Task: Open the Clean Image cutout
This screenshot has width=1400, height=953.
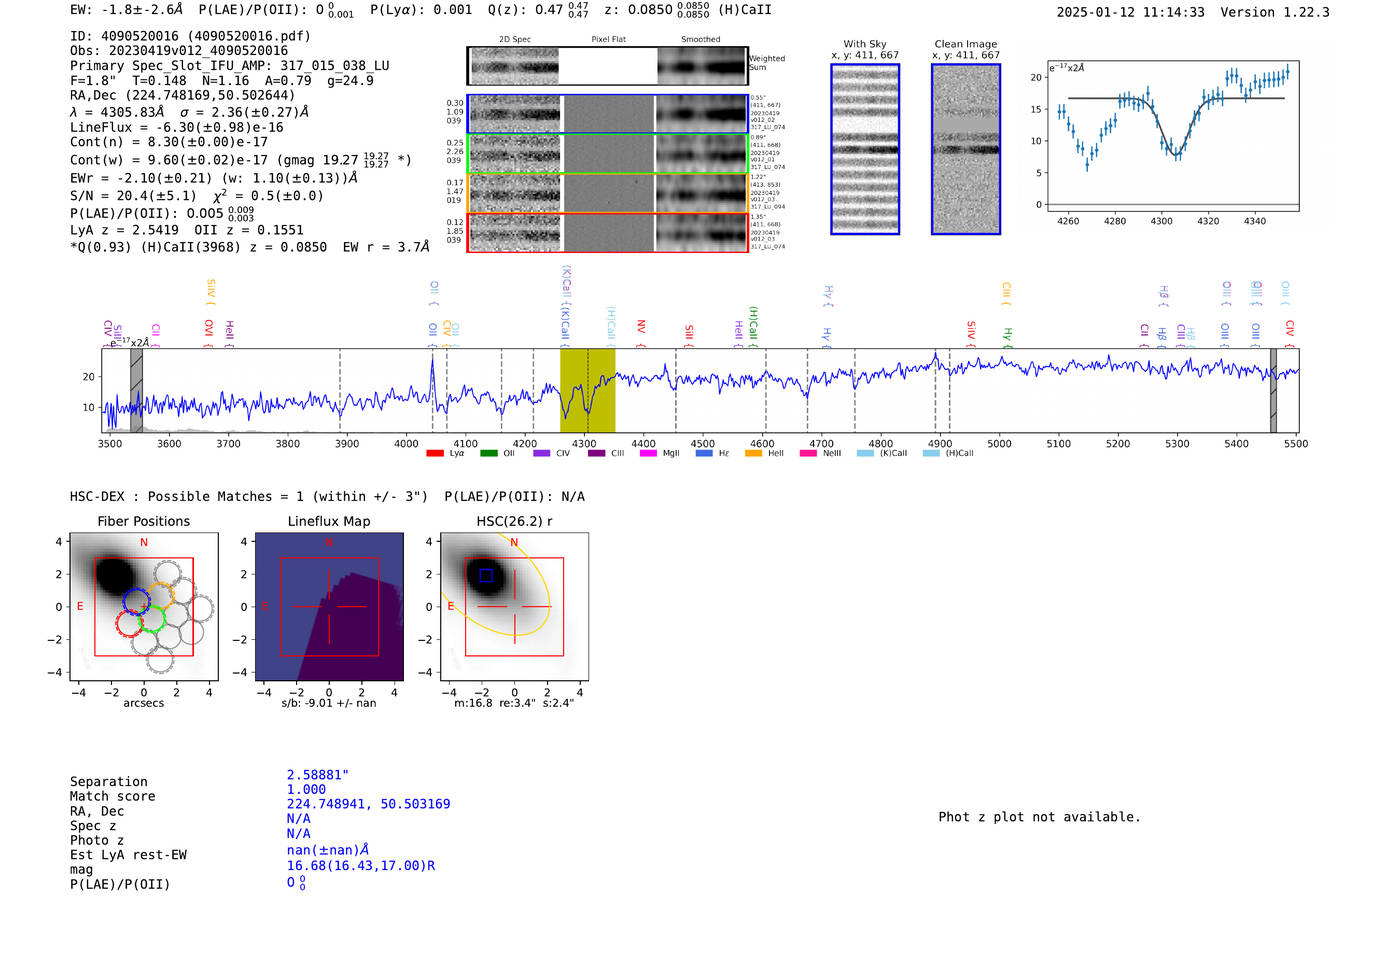Action: [966, 149]
